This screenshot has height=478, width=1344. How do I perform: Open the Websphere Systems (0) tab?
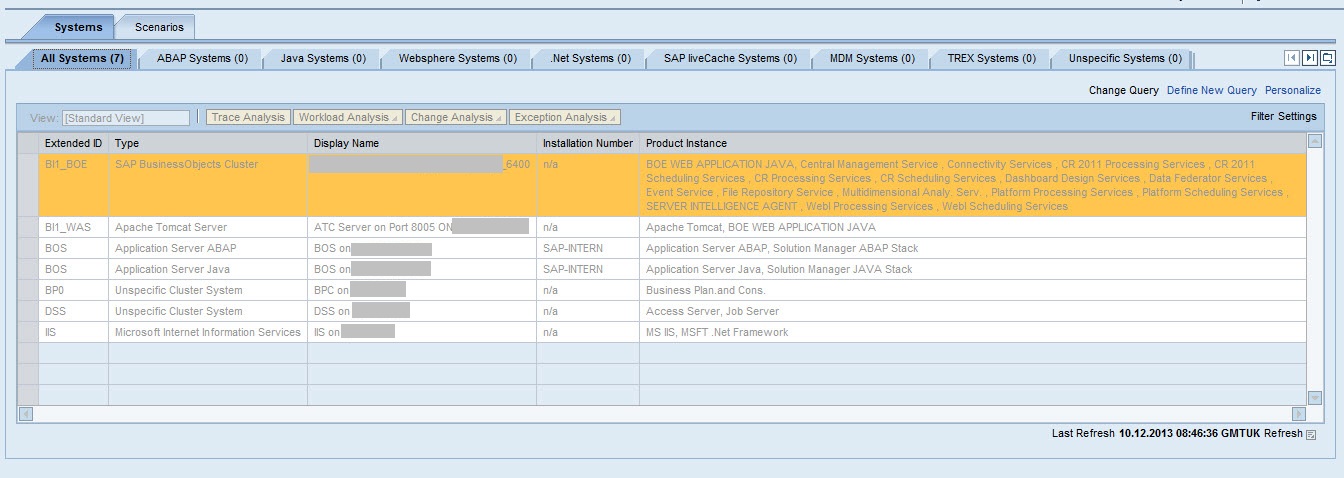(458, 58)
